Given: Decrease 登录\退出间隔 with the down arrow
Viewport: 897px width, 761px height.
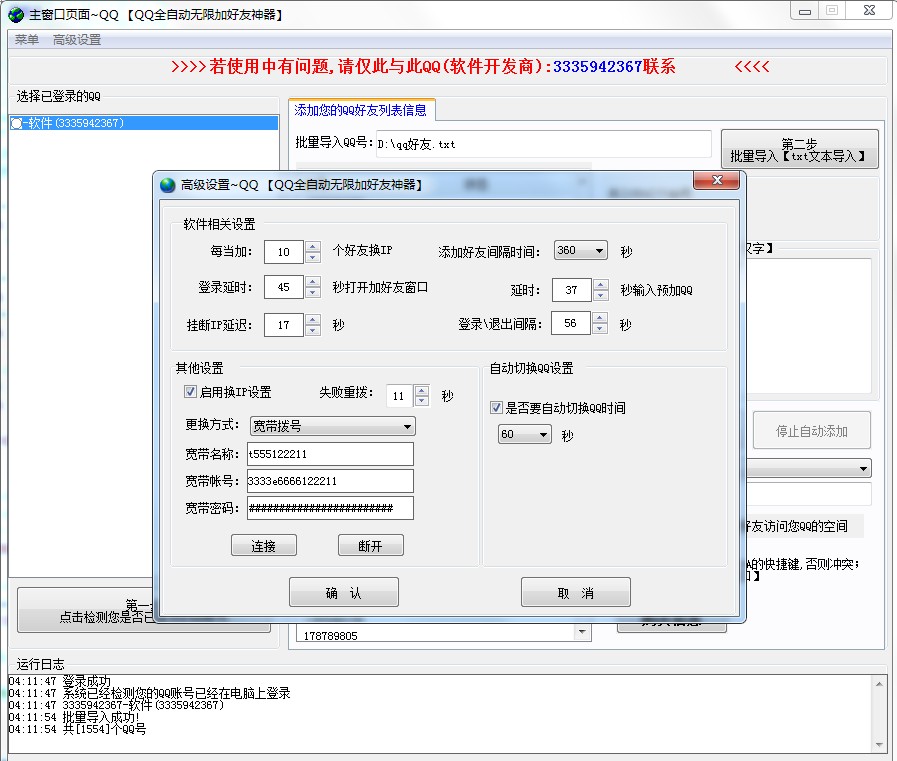Looking at the screenshot, I should [600, 328].
